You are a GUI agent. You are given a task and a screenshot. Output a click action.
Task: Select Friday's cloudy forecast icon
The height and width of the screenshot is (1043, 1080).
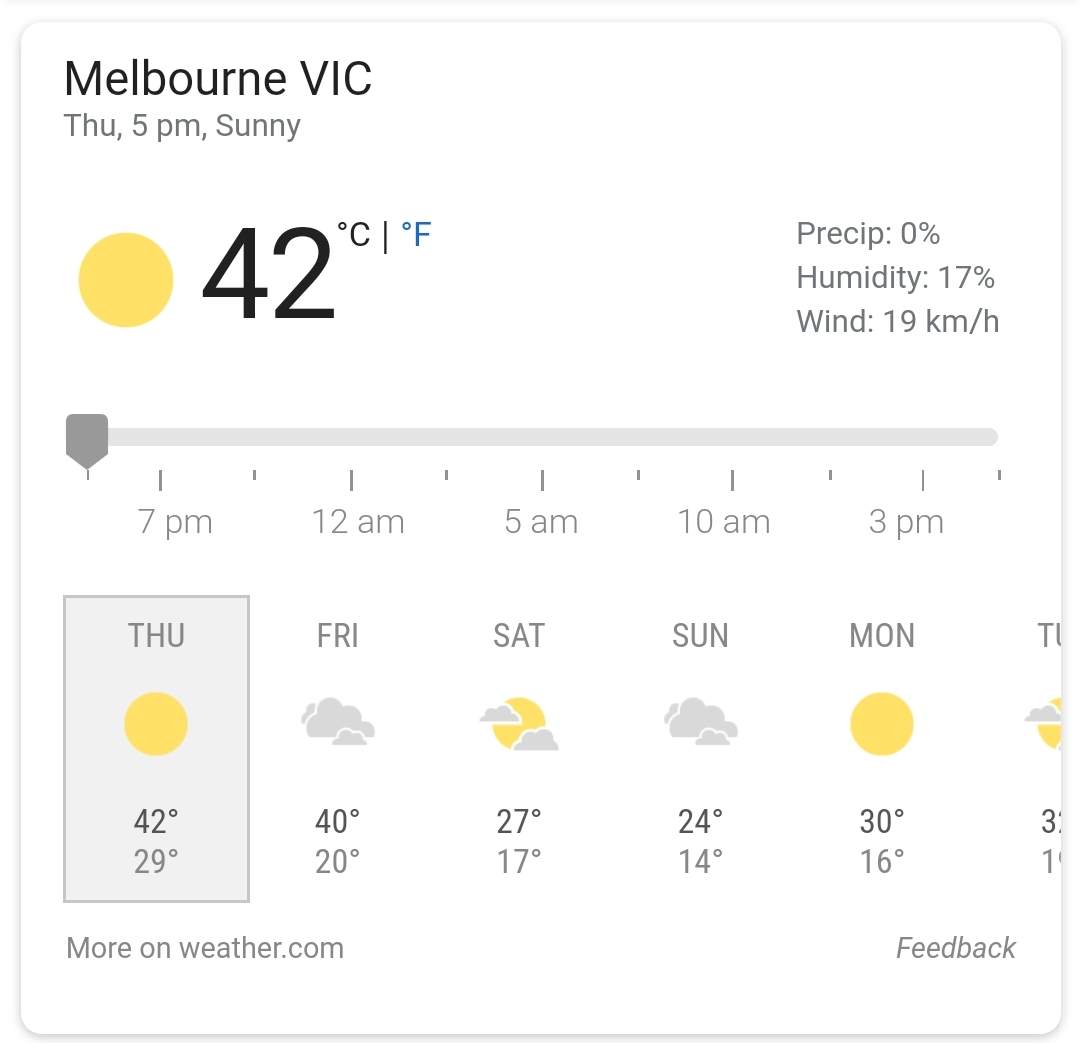coord(338,721)
